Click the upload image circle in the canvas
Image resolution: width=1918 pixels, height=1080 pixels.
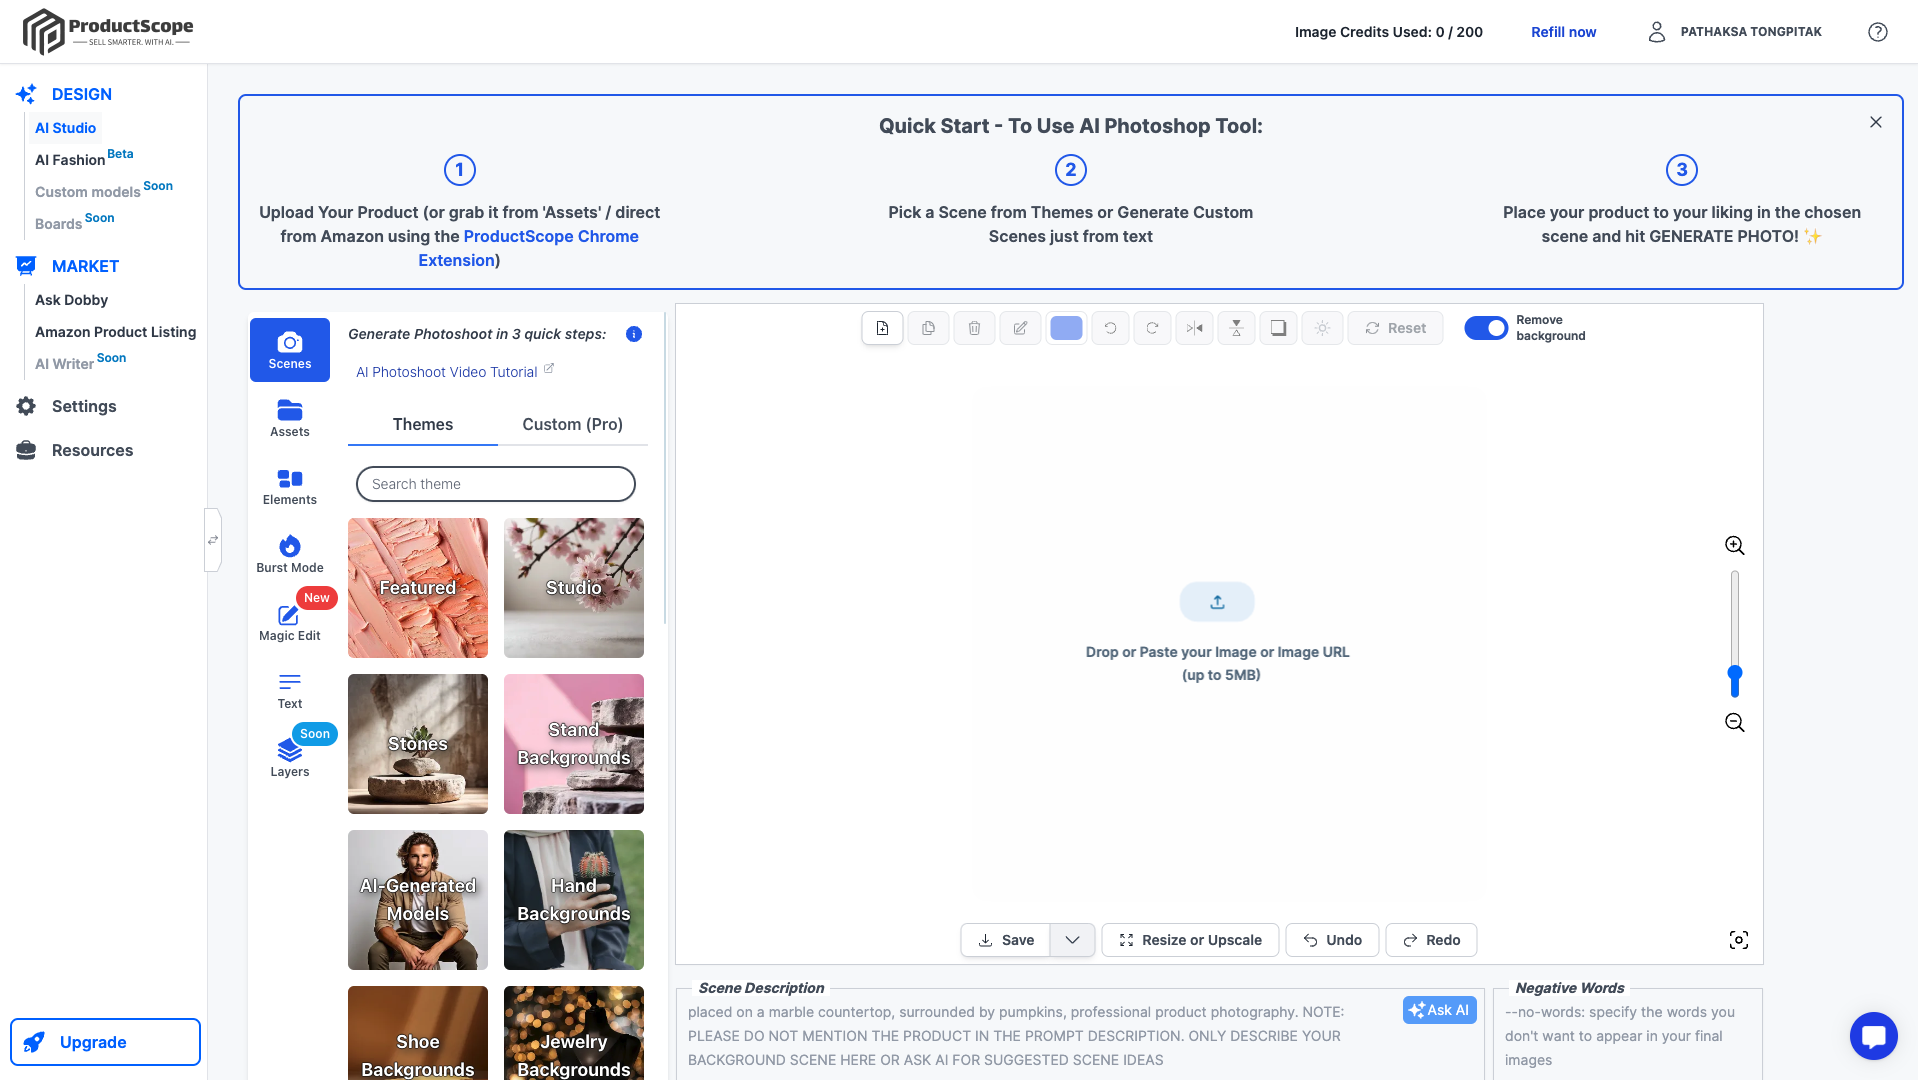pos(1217,602)
